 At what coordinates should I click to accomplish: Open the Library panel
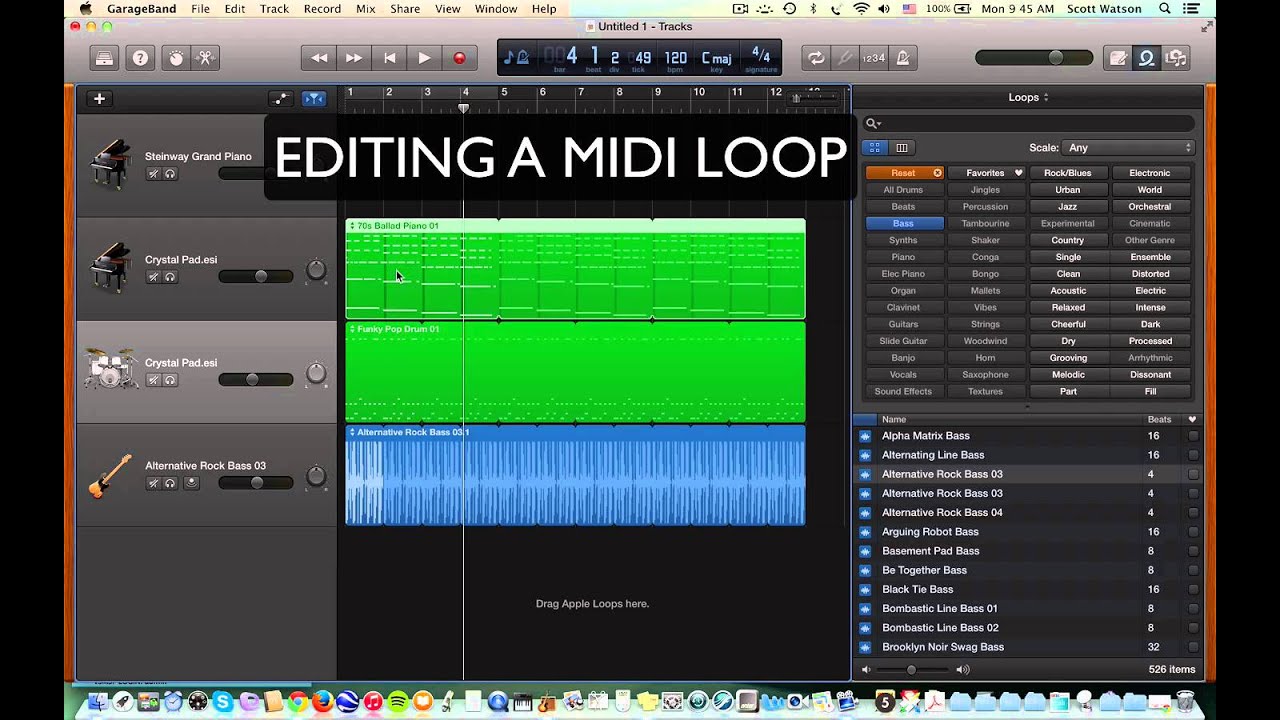[x=105, y=58]
